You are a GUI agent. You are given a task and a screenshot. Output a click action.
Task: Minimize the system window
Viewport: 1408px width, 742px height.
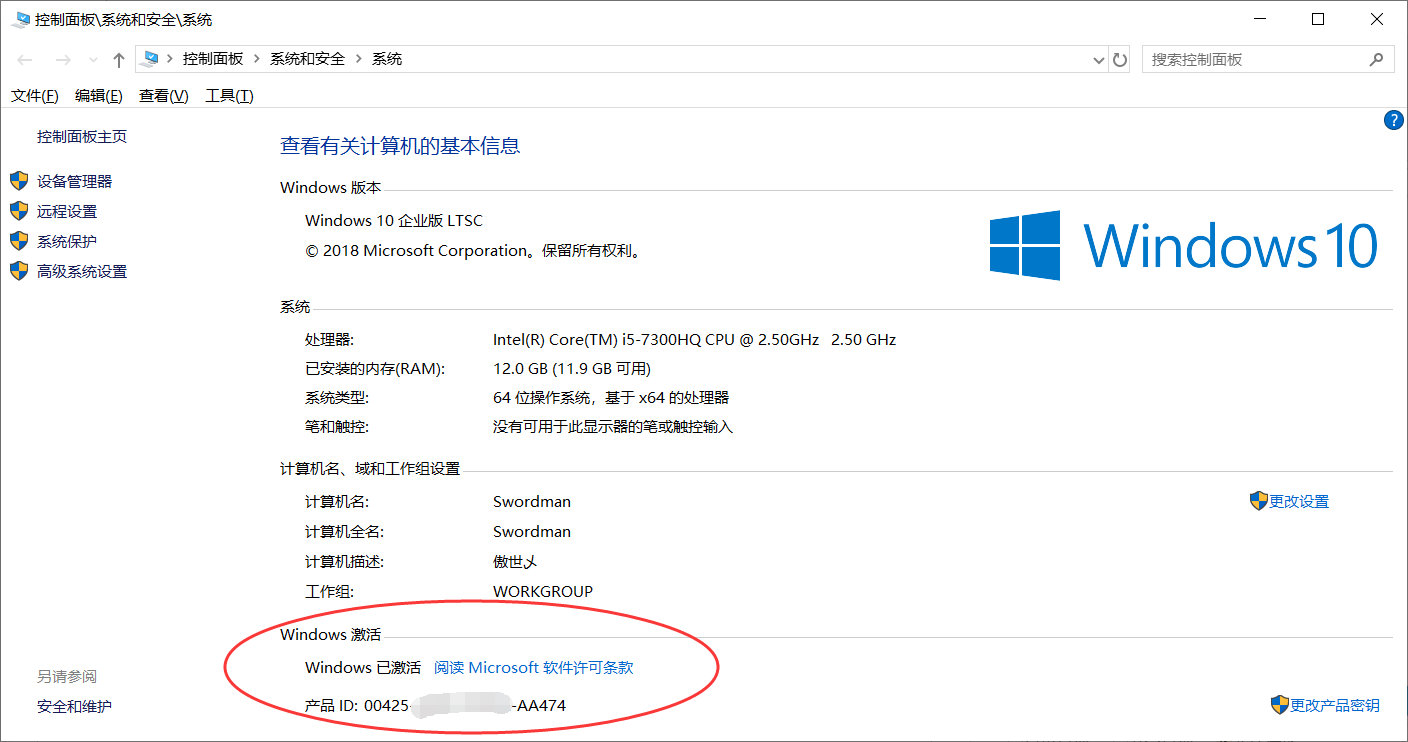click(1261, 19)
